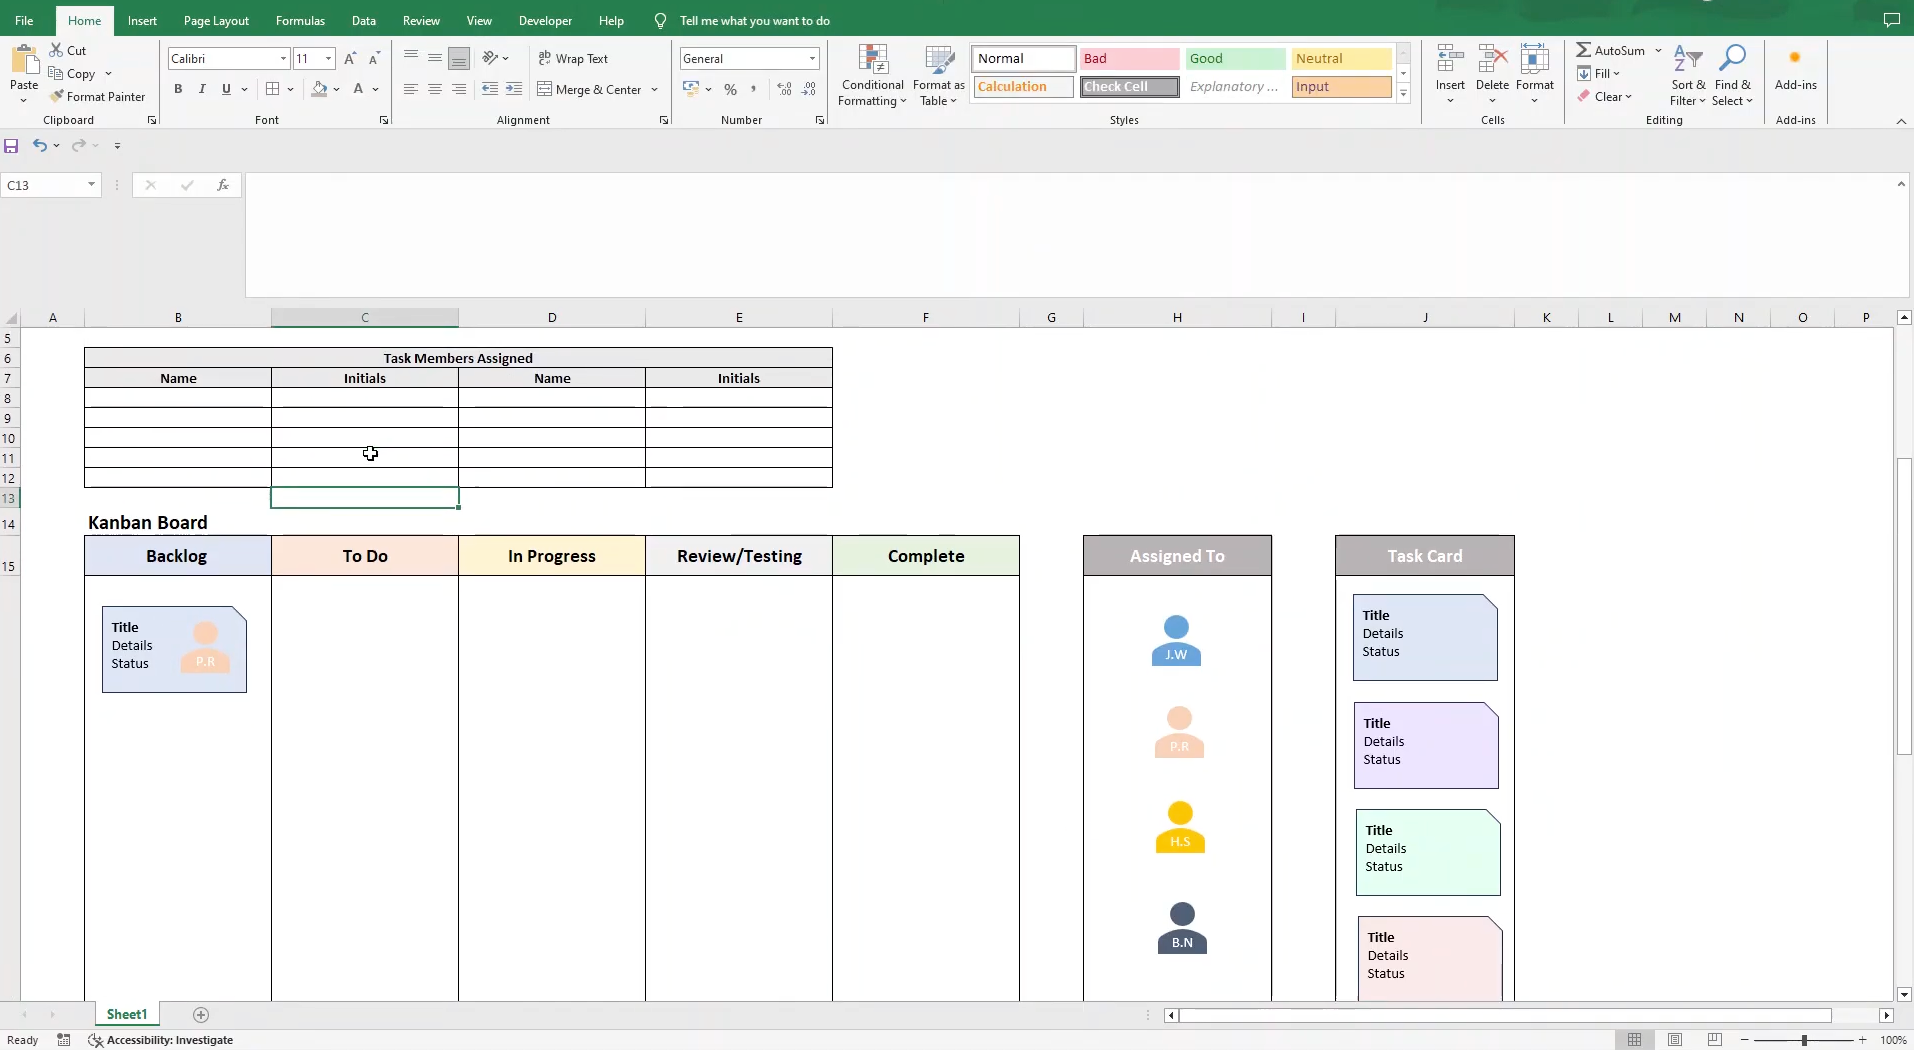Open the font name dropdown
Viewport: 1914px width, 1050px height.
point(283,59)
